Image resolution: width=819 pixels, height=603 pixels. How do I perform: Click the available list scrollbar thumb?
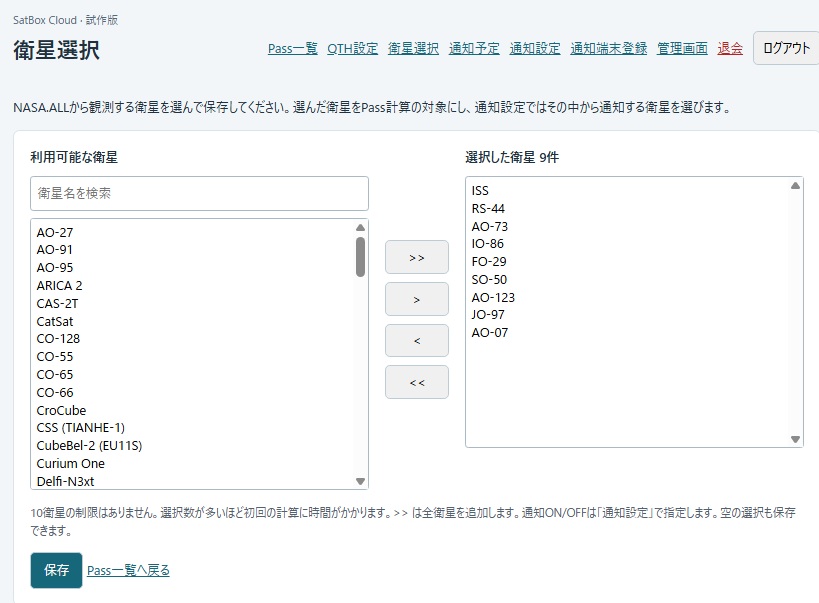[360, 257]
